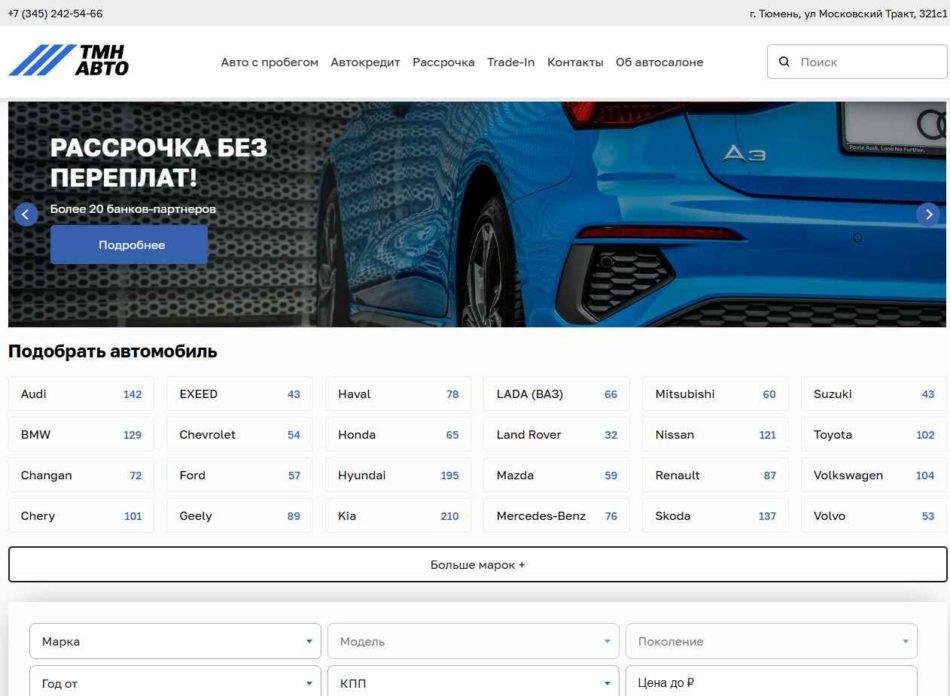Select Honda brand tile
The width and height of the screenshot is (950, 696).
point(398,434)
